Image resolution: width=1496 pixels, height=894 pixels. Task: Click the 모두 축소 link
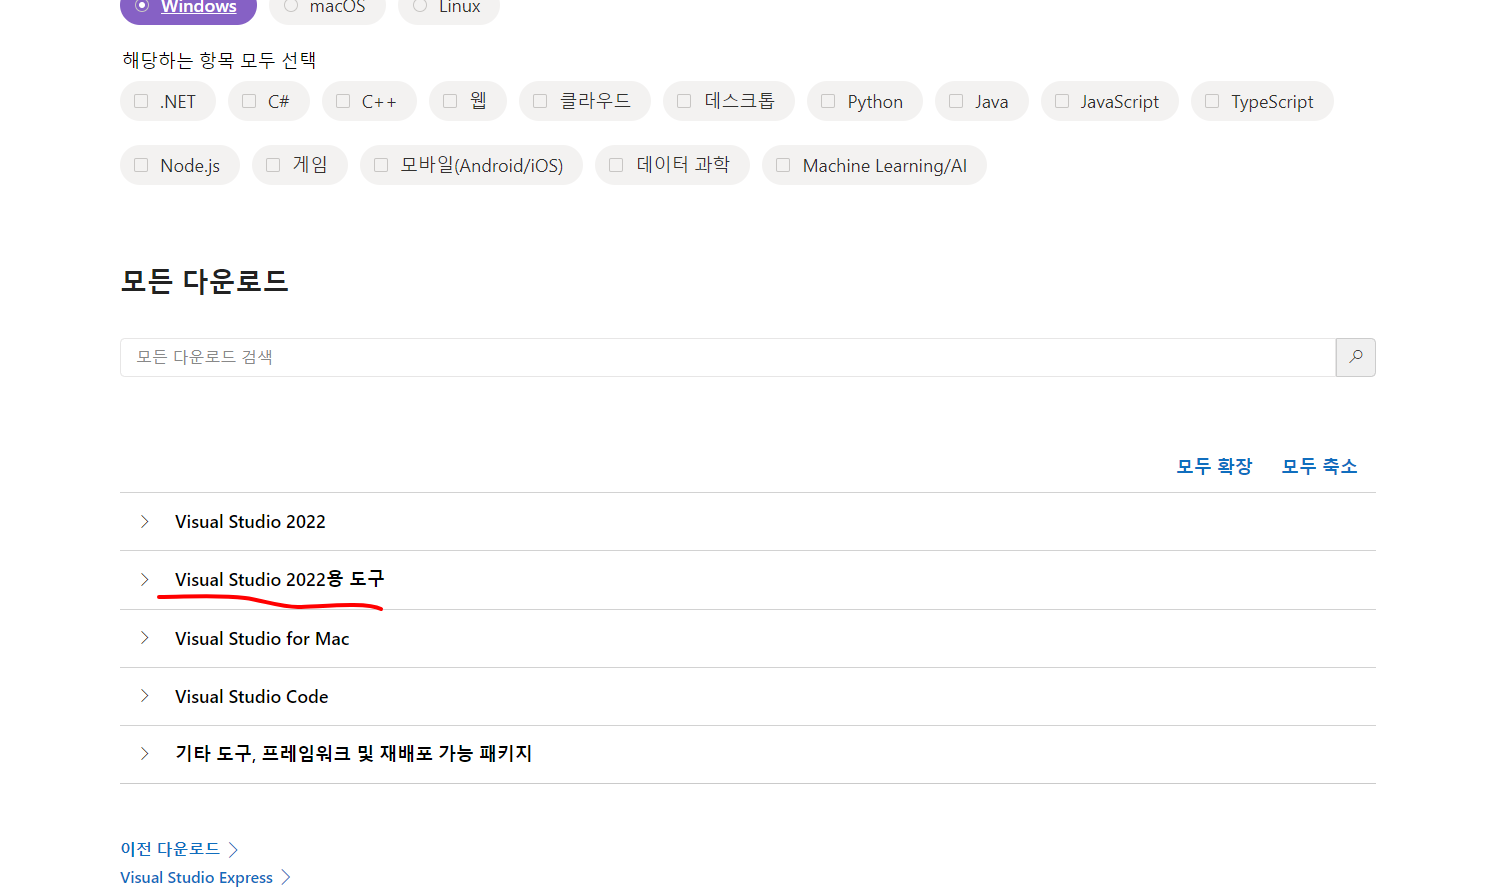(1319, 466)
